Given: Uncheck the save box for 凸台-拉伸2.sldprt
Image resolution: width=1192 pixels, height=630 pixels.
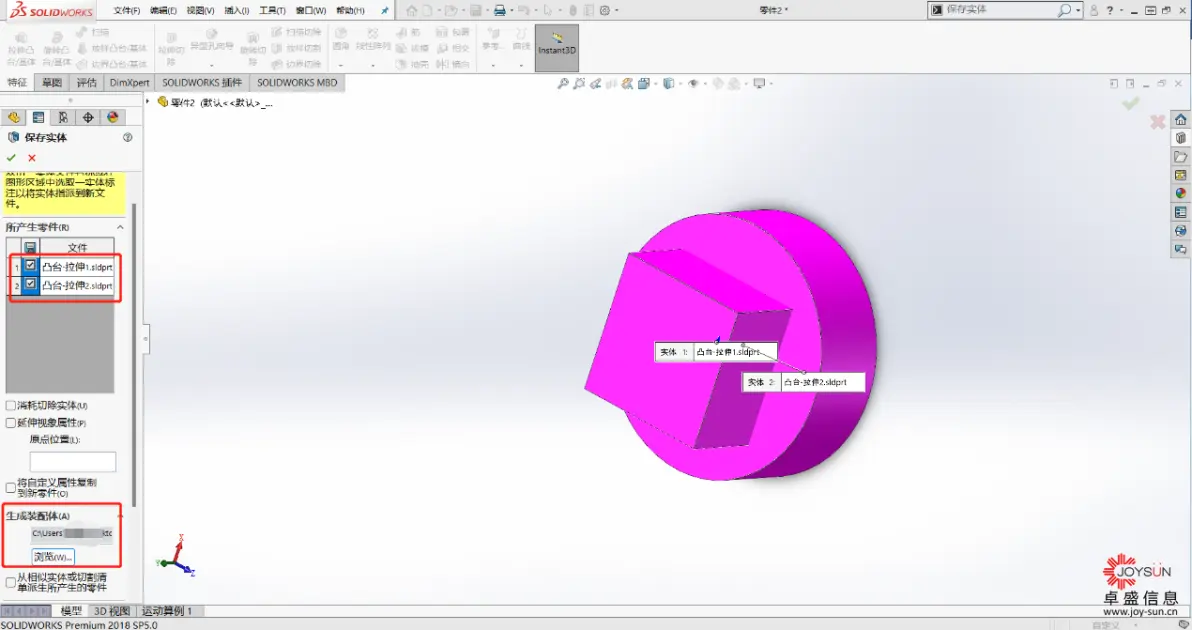Looking at the screenshot, I should (30, 283).
